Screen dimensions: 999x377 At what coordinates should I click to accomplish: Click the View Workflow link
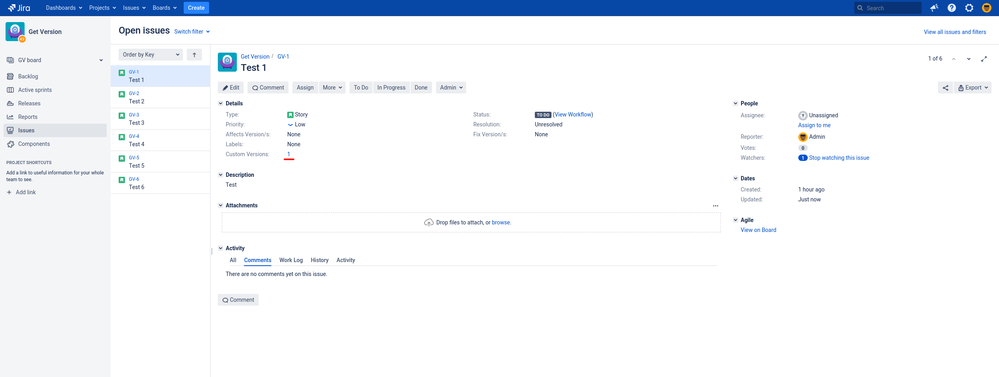573,115
